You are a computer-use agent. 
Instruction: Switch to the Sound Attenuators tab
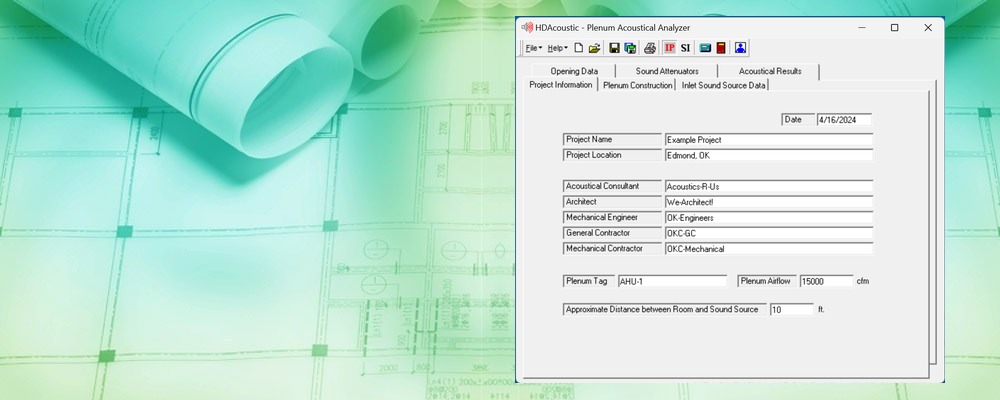pyautogui.click(x=667, y=71)
